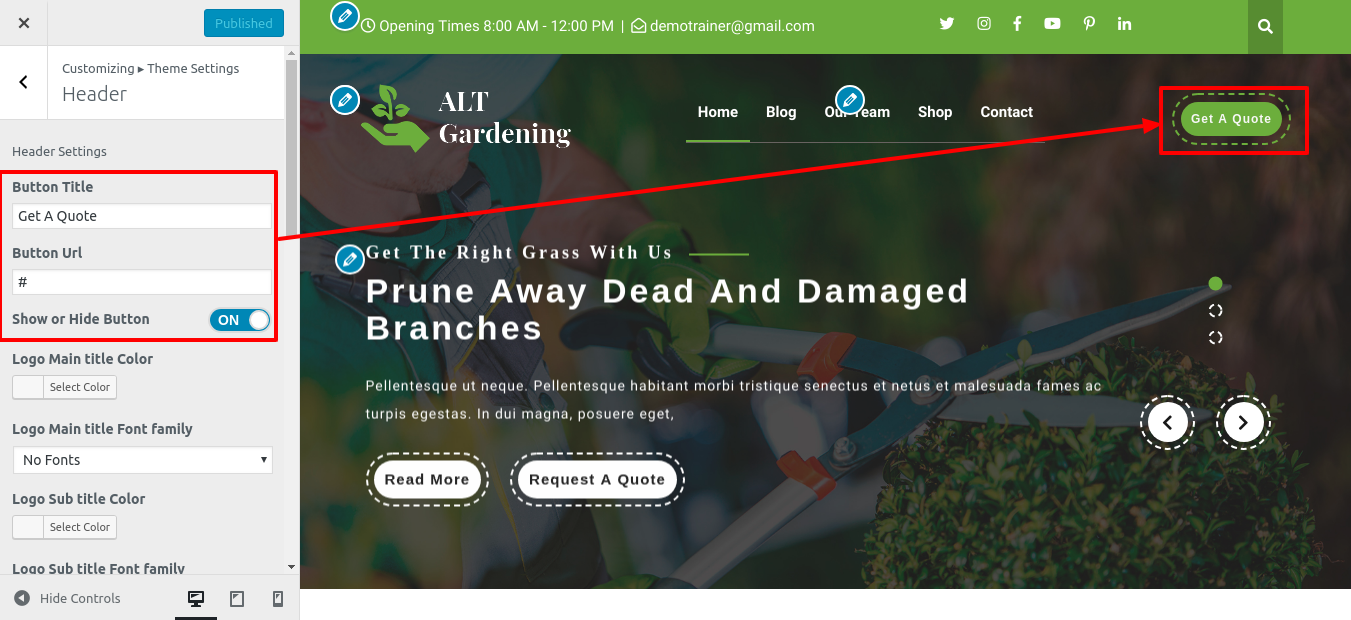Click the Get A Quote button
Screen dimensions: 1351x620
pos(1231,119)
